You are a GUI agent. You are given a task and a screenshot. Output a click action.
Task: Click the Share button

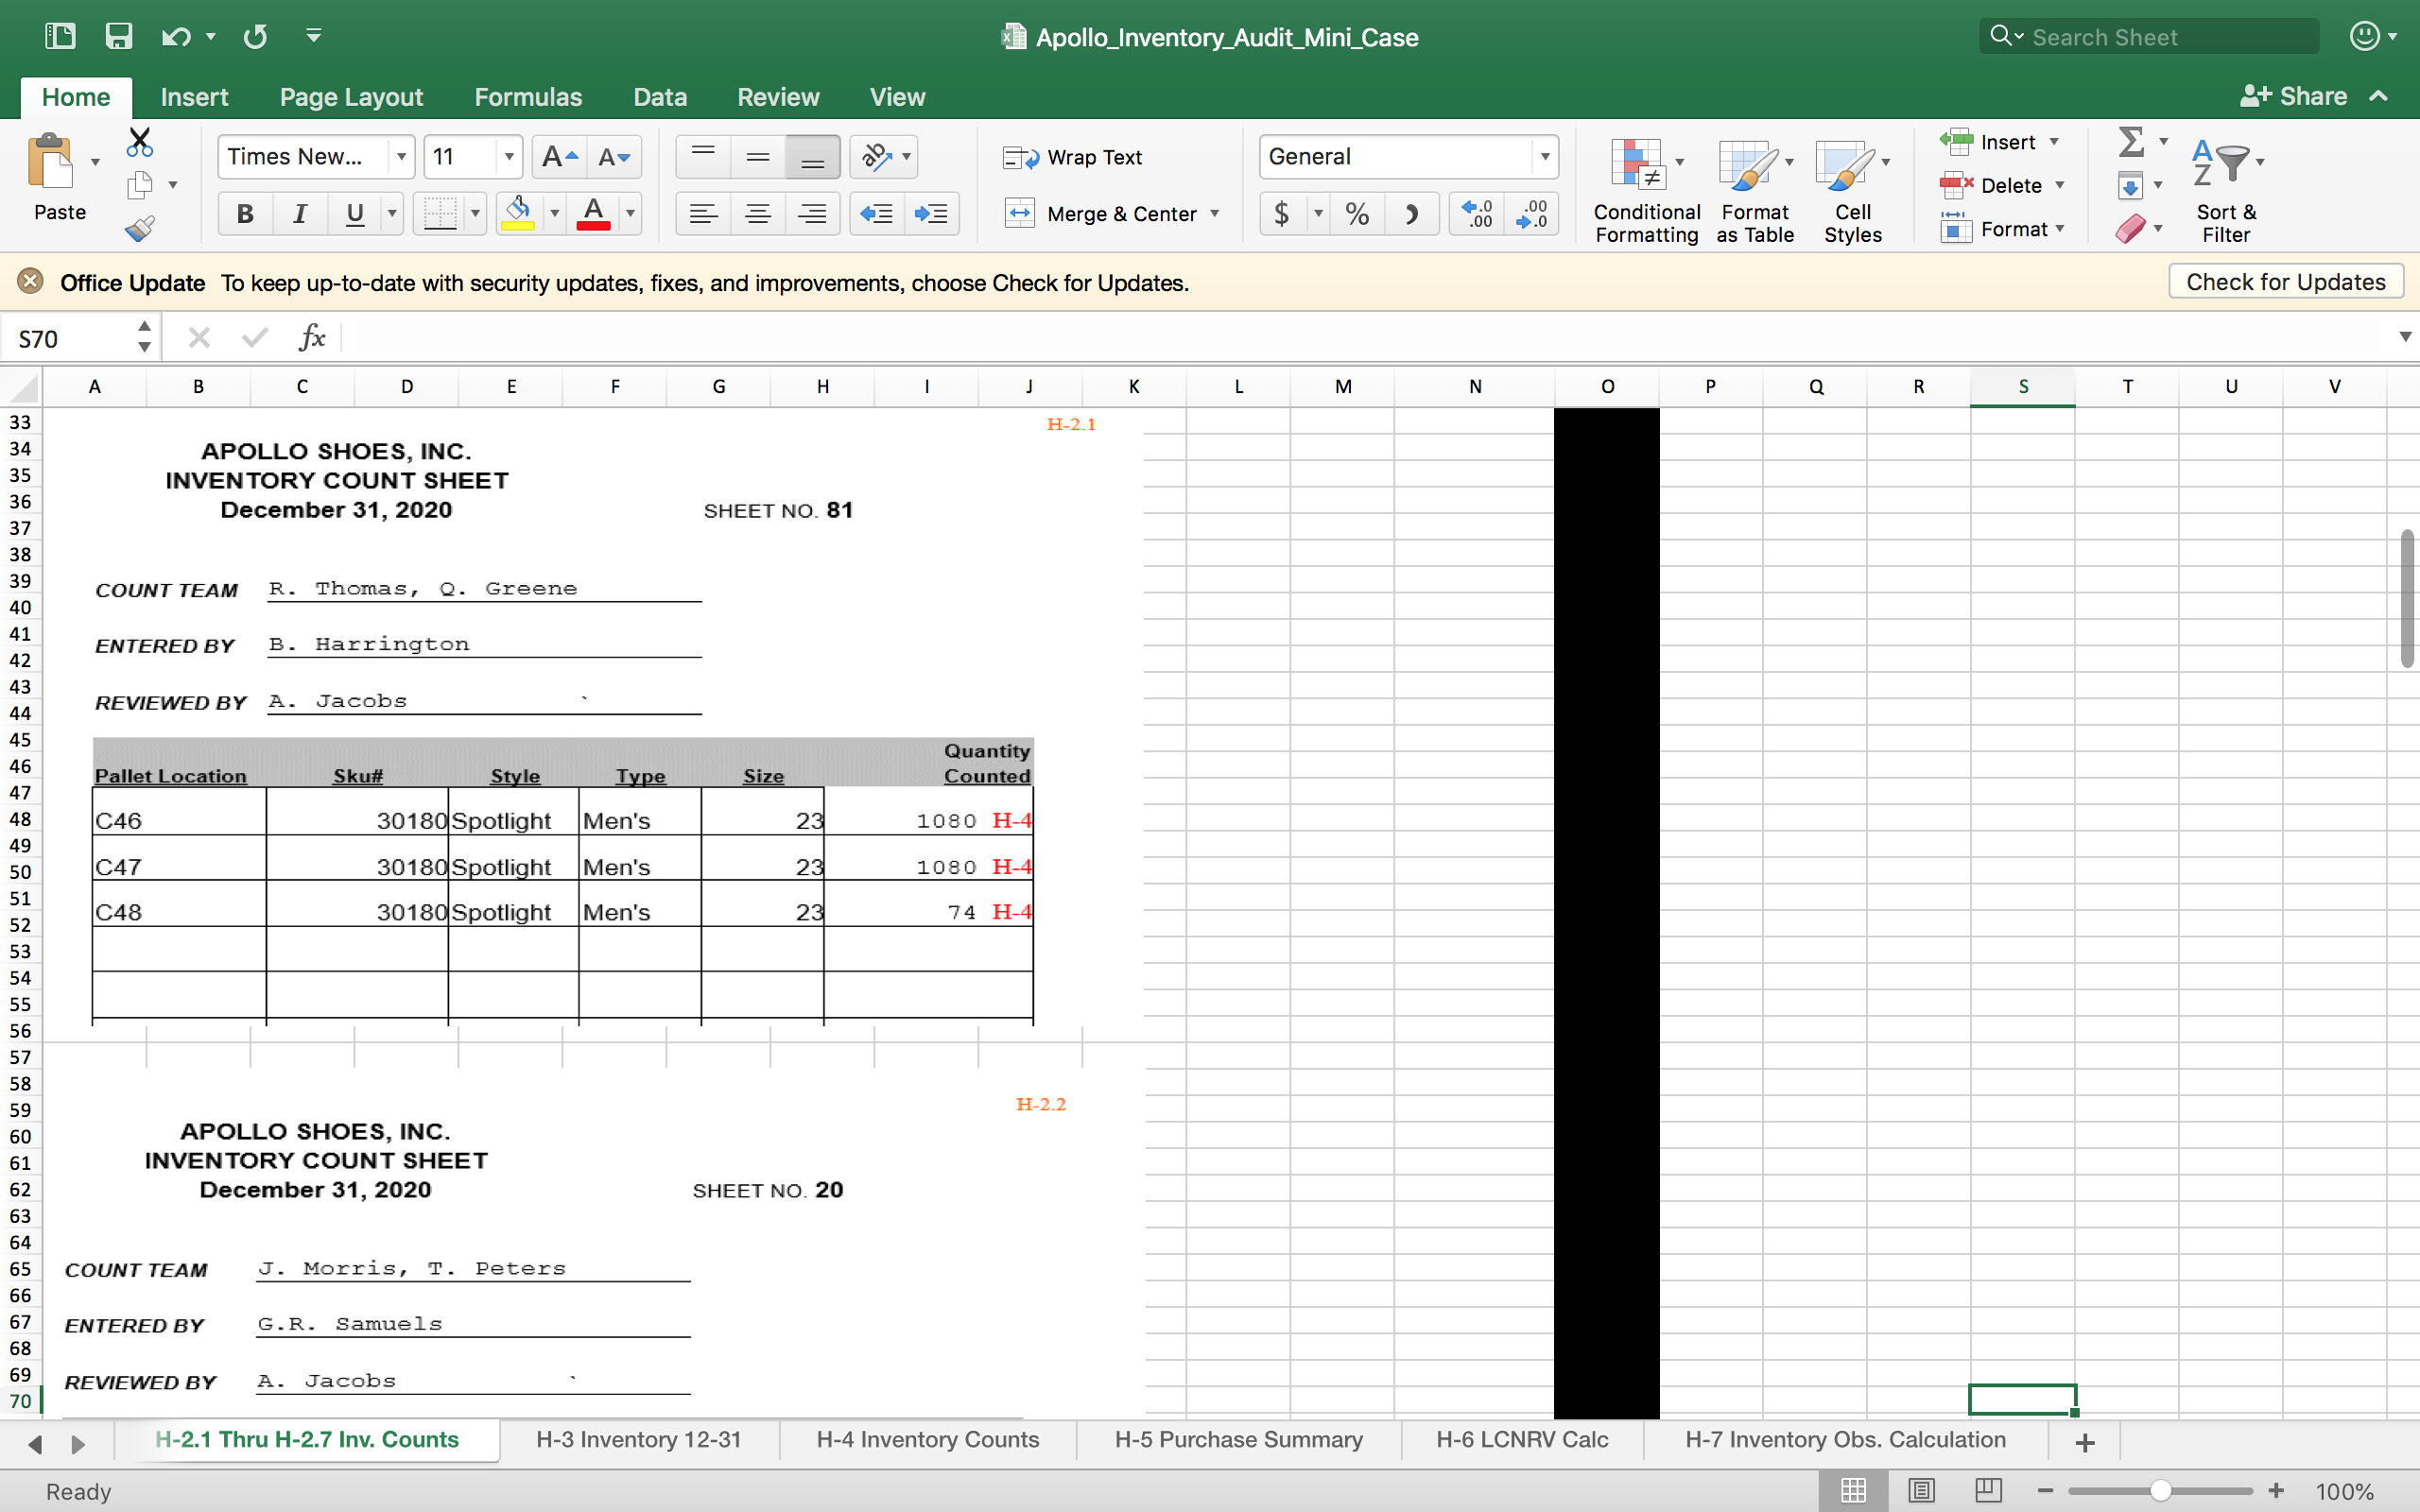[2294, 96]
